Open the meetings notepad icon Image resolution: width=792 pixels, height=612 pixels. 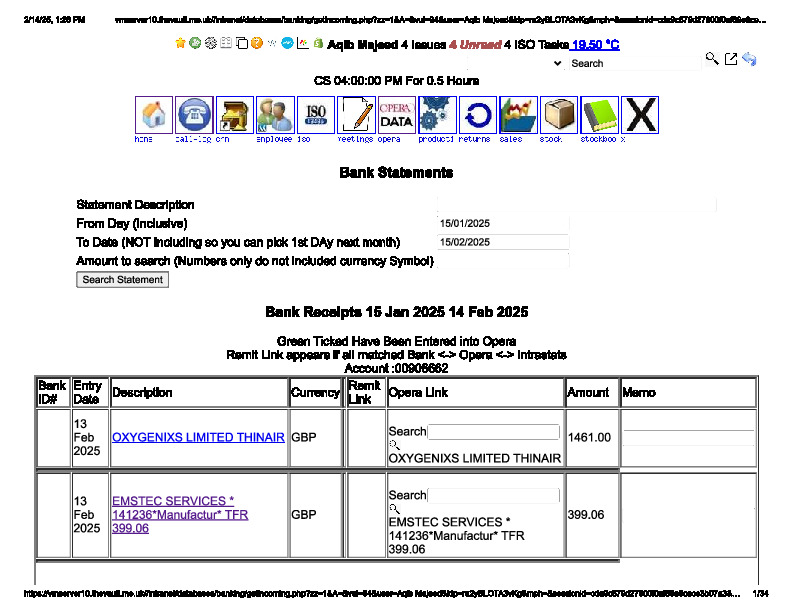pos(356,115)
